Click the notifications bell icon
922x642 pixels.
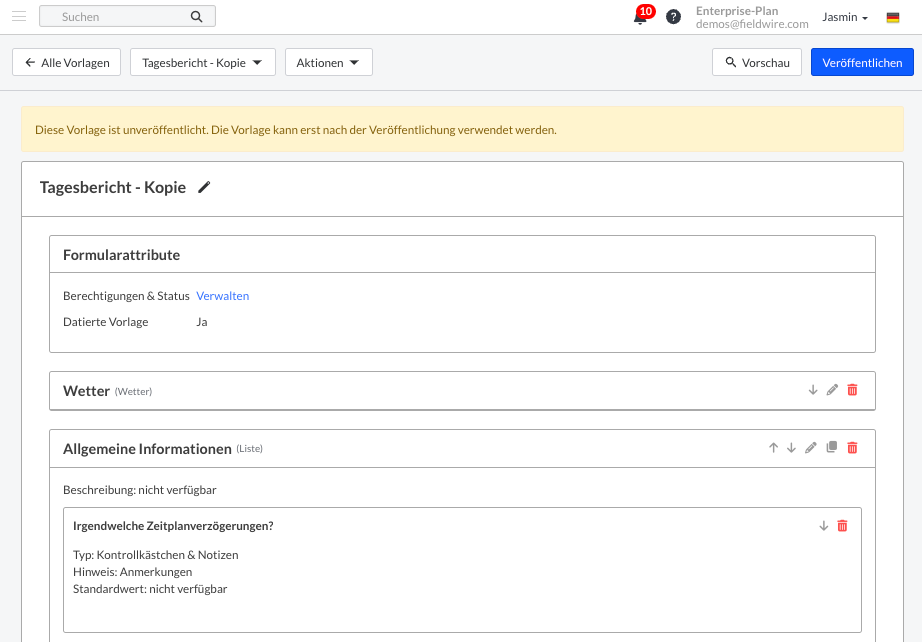coord(640,17)
